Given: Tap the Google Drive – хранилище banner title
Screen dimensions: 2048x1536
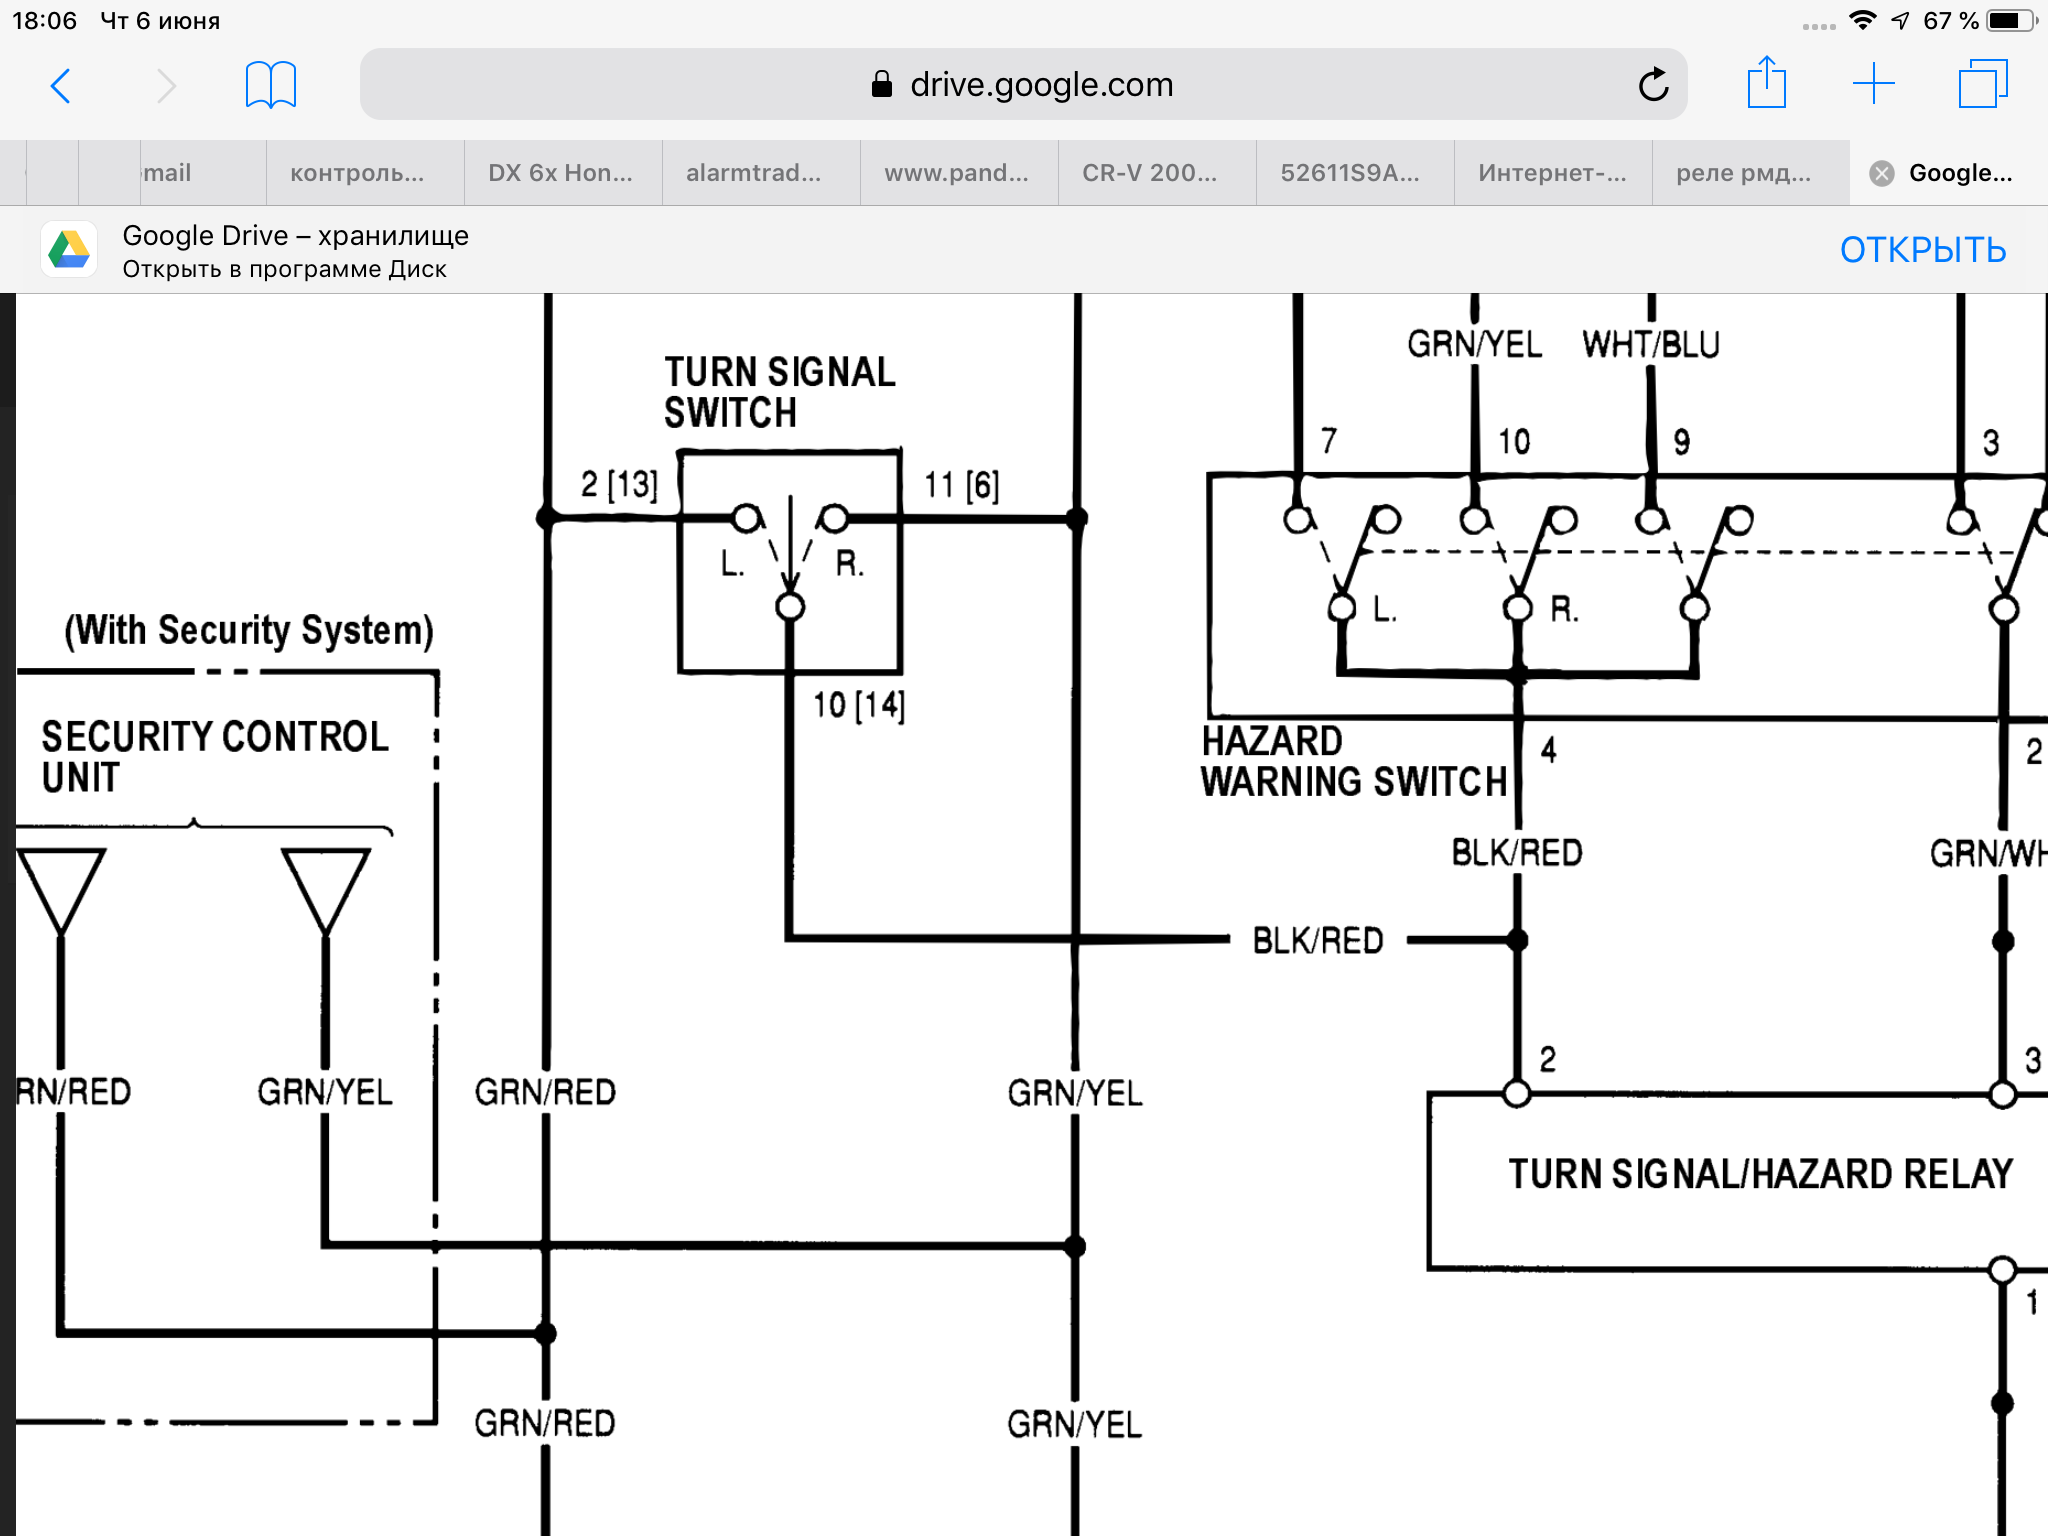Looking at the screenshot, I should [x=295, y=236].
